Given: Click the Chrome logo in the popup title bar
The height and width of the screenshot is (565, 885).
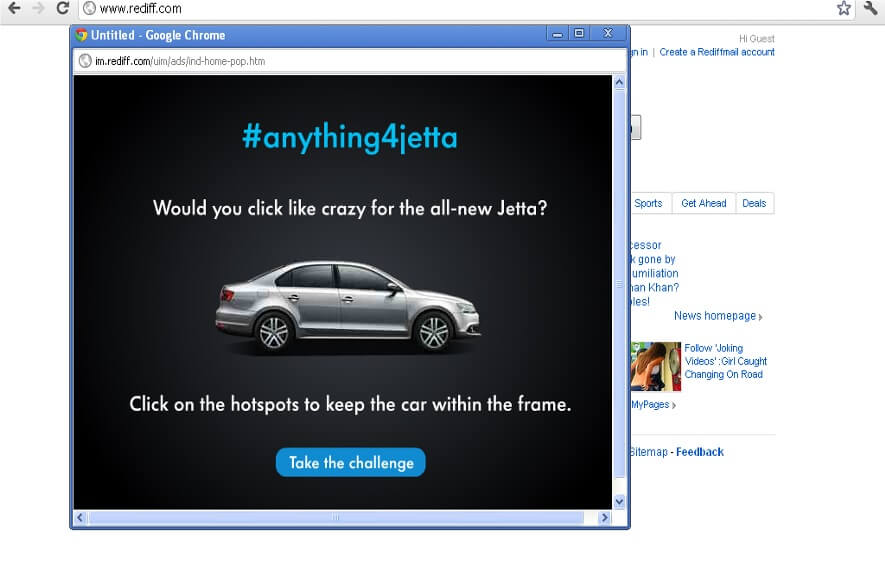Looking at the screenshot, I should (x=81, y=35).
